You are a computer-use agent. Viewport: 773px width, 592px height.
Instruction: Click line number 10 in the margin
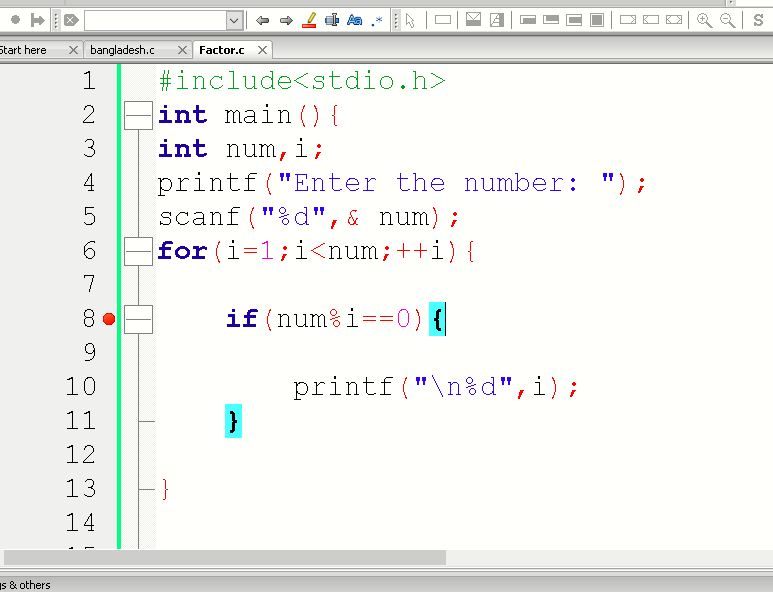(81, 386)
